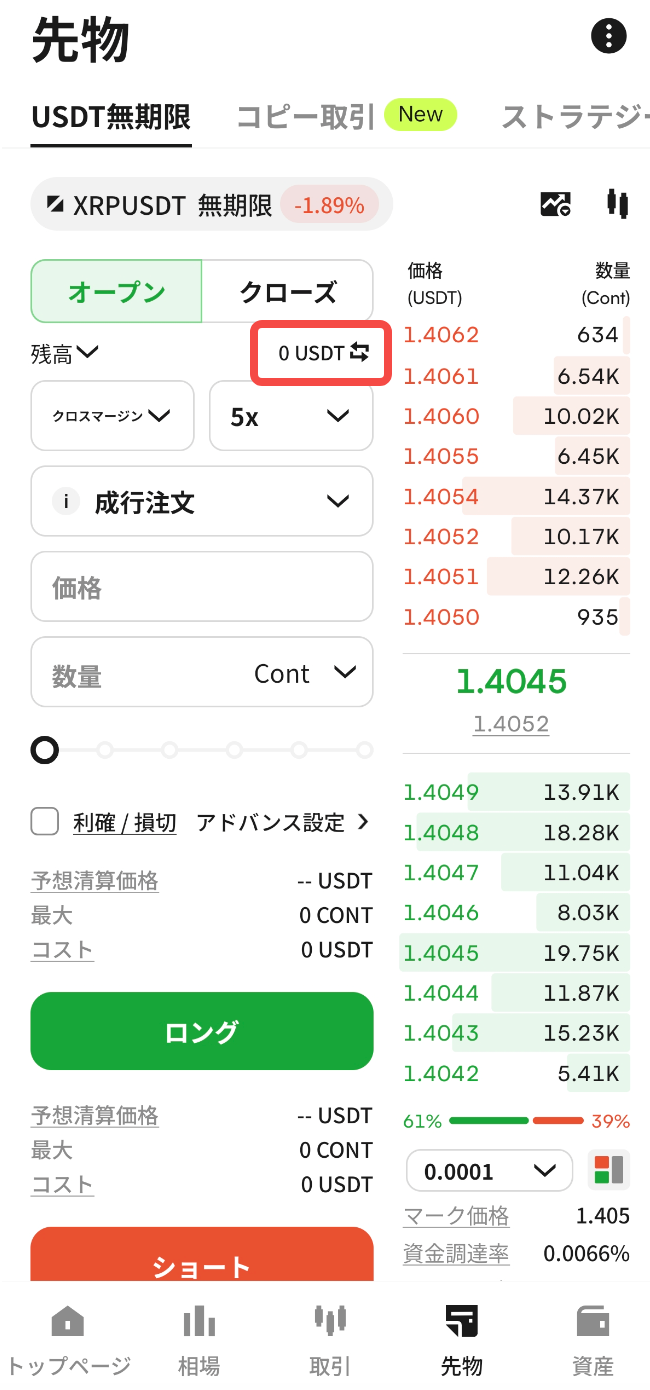Click last price 1.4045 in green
The height and width of the screenshot is (1390, 650).
(511, 681)
